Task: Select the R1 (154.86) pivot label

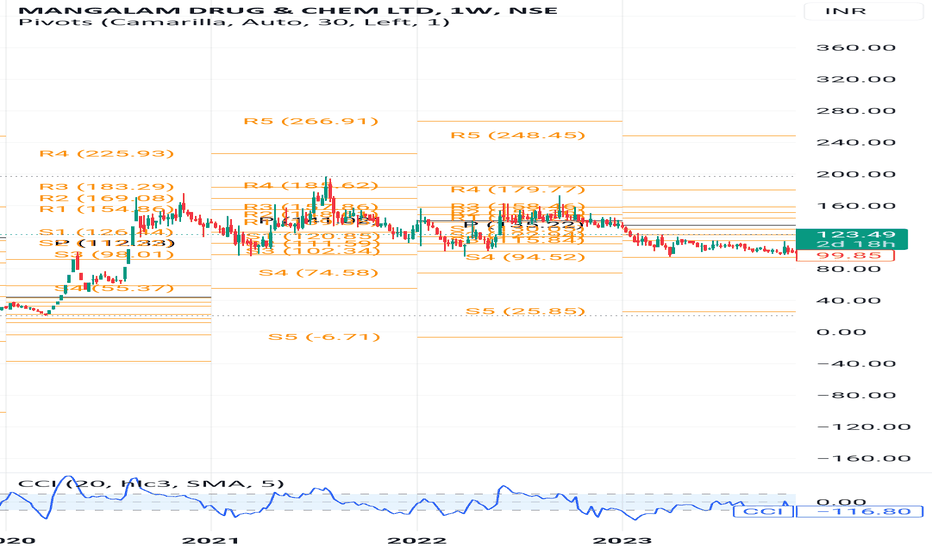Action: tap(107, 209)
